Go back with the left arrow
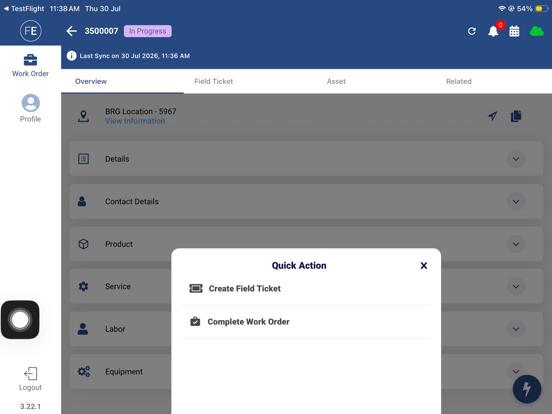This screenshot has height=414, width=552. click(x=71, y=31)
